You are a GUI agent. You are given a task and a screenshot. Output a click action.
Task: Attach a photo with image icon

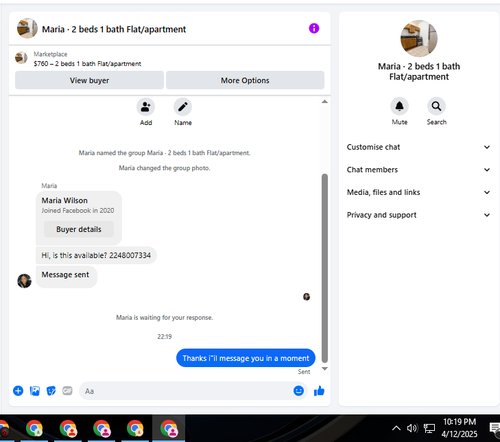tap(35, 391)
